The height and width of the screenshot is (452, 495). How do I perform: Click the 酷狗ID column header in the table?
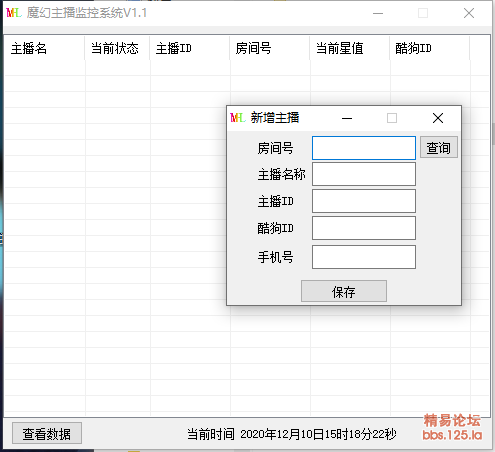(430, 48)
